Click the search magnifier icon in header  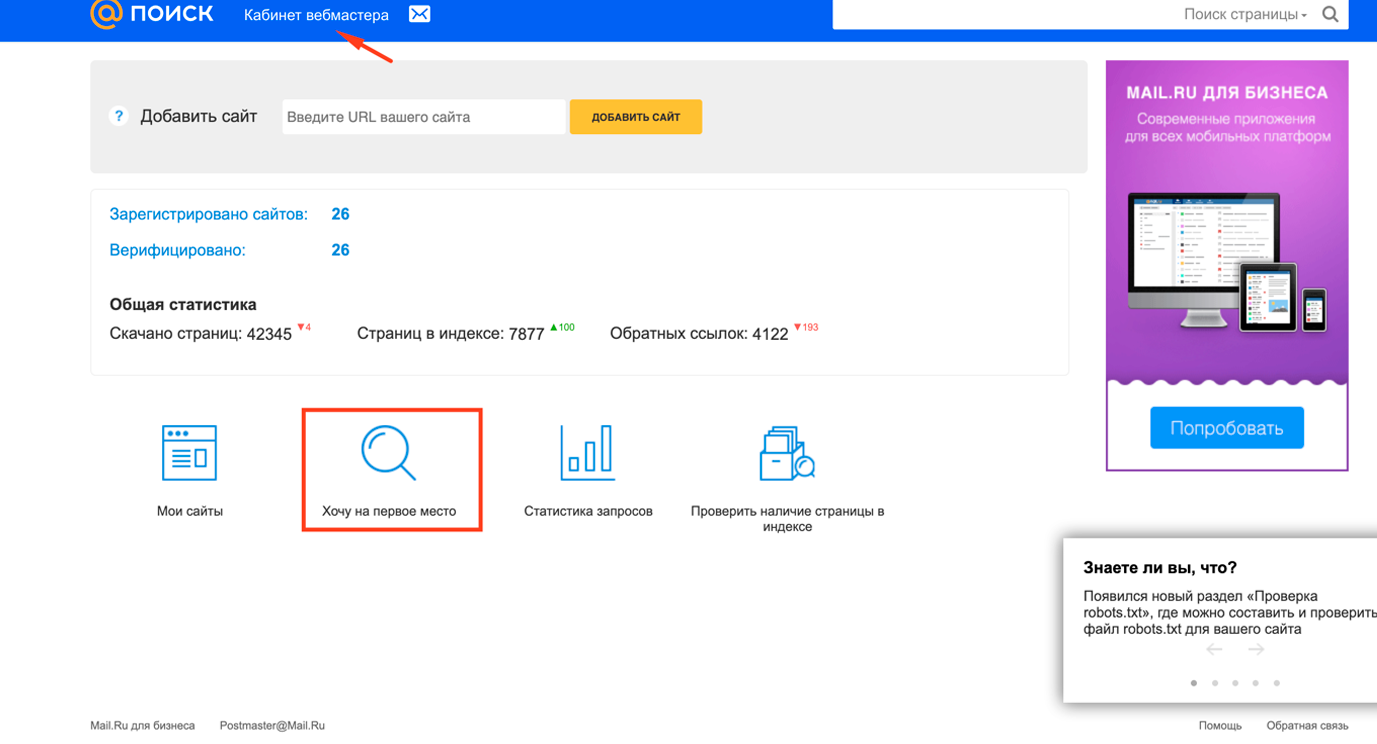tap(1330, 15)
